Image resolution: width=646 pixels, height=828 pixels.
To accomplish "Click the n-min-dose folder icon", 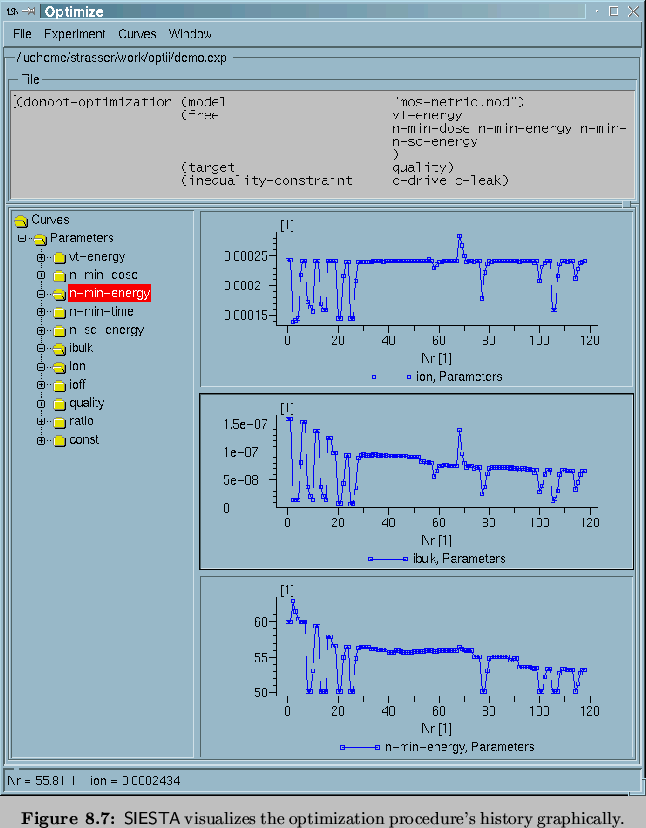I will pos(59,275).
